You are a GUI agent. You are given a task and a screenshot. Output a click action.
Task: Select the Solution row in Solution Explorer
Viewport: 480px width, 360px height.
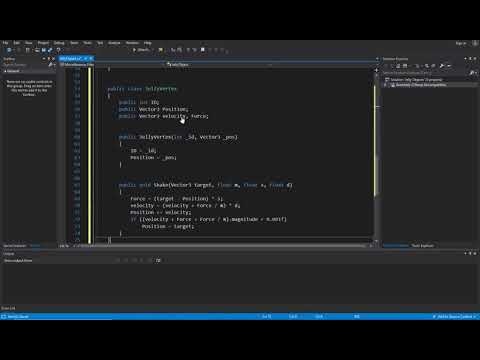(x=416, y=80)
